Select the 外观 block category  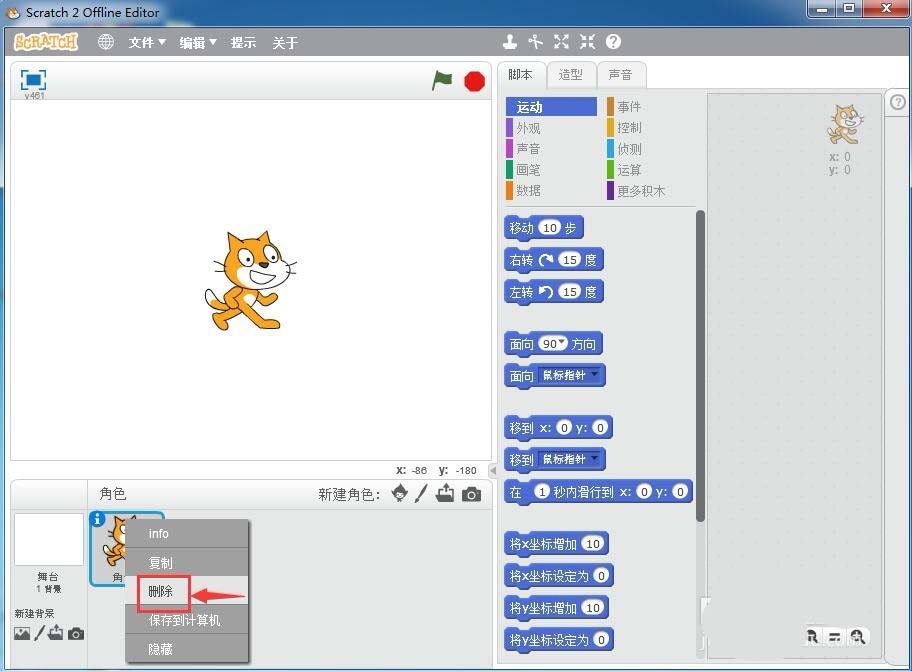tap(551, 128)
